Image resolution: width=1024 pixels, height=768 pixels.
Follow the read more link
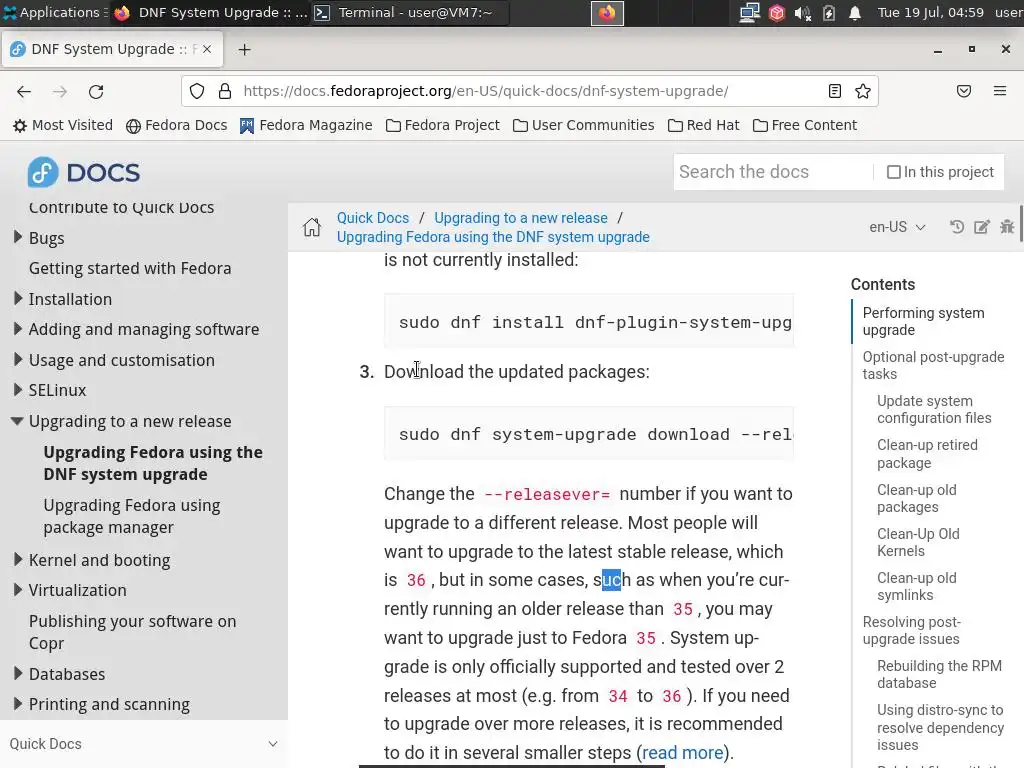coord(682,752)
